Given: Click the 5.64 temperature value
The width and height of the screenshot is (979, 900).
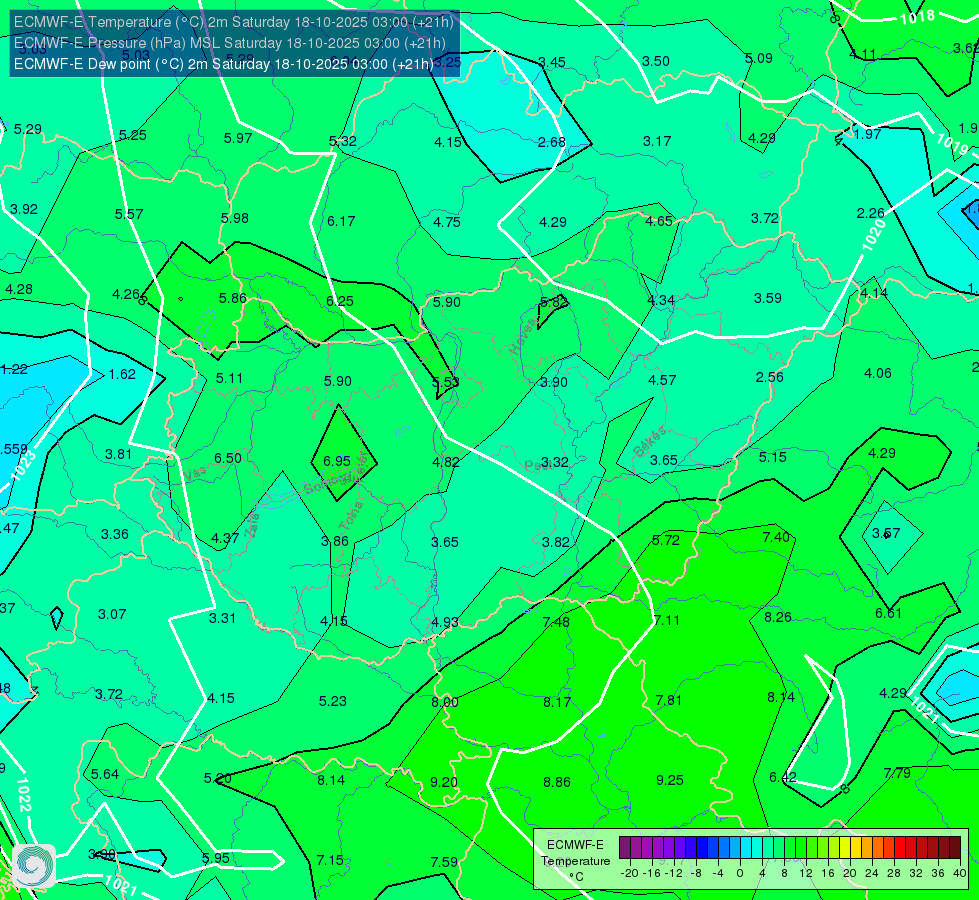Looking at the screenshot, I should point(104,774).
